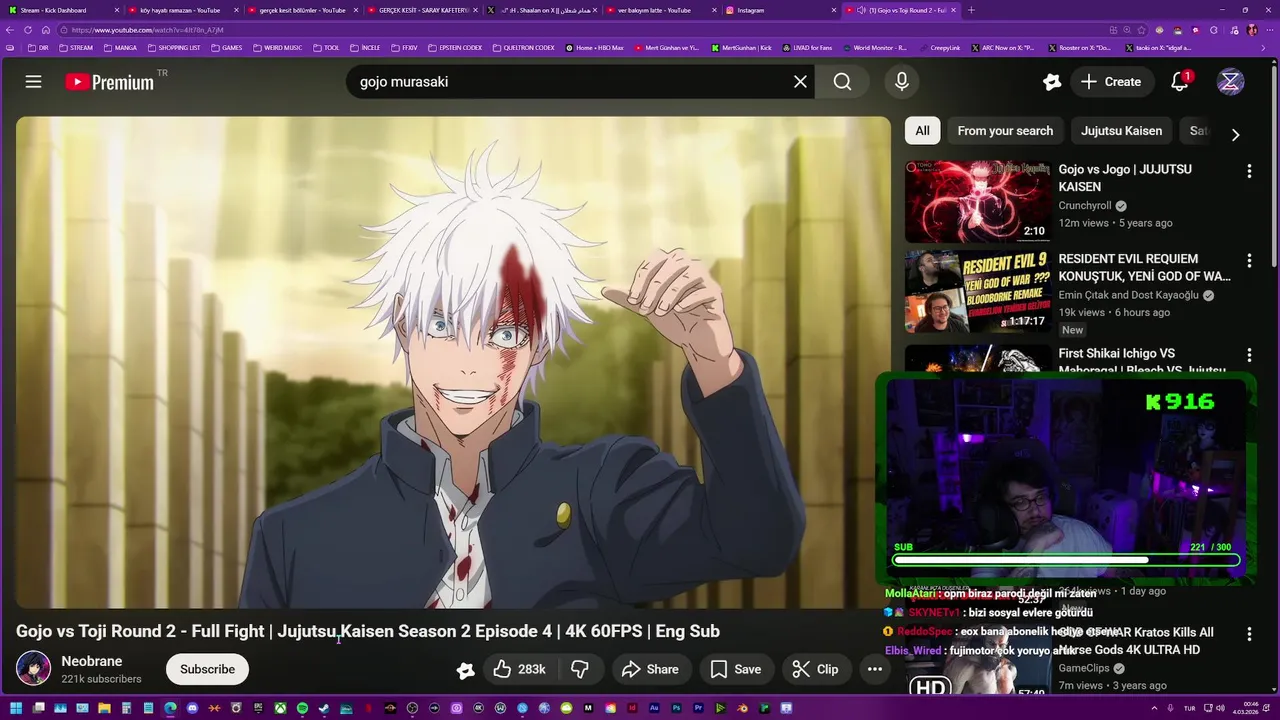
Task: Select the All filter chip
Action: tap(922, 131)
